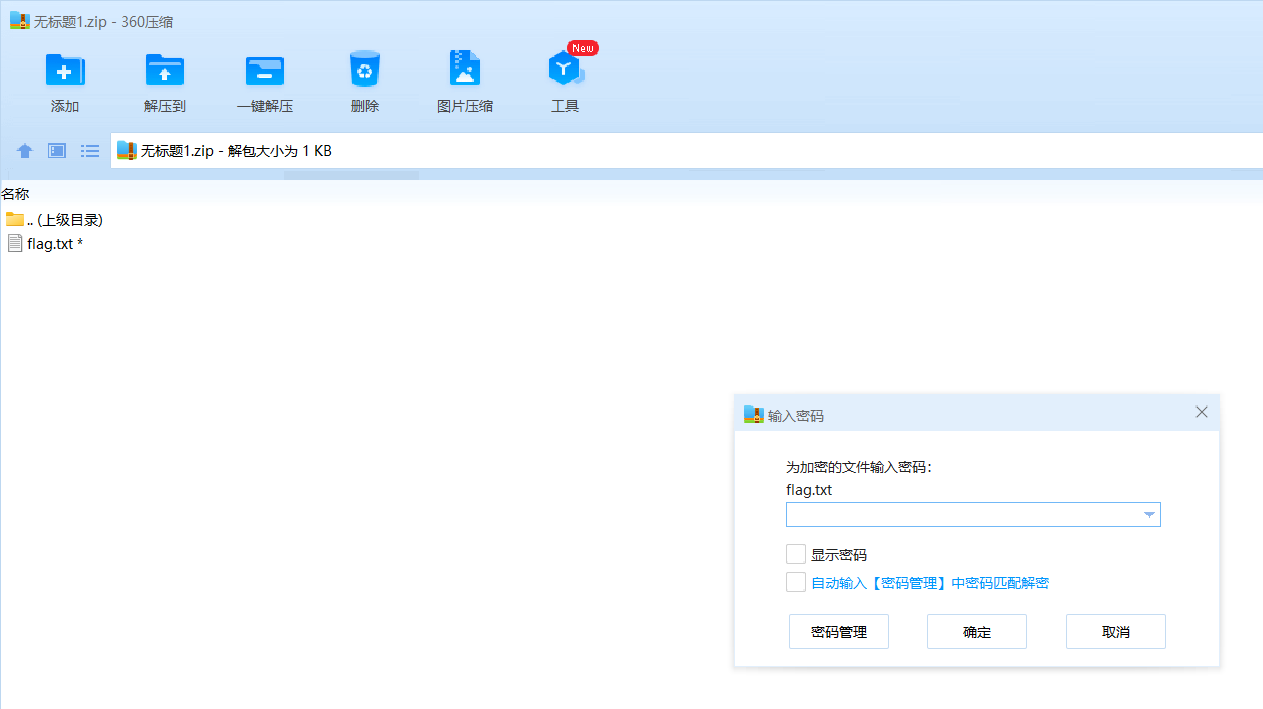Open 图片压缩 image compression tool
The height and width of the screenshot is (709, 1263).
(x=465, y=70)
